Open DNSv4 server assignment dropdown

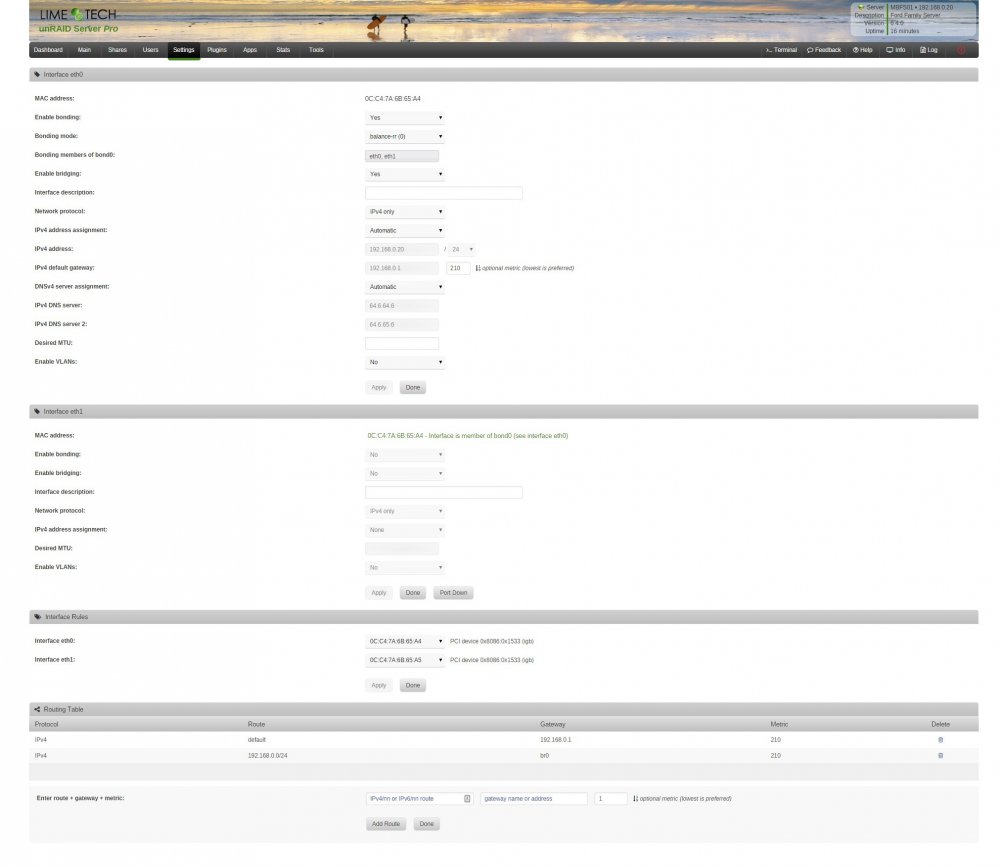[405, 286]
